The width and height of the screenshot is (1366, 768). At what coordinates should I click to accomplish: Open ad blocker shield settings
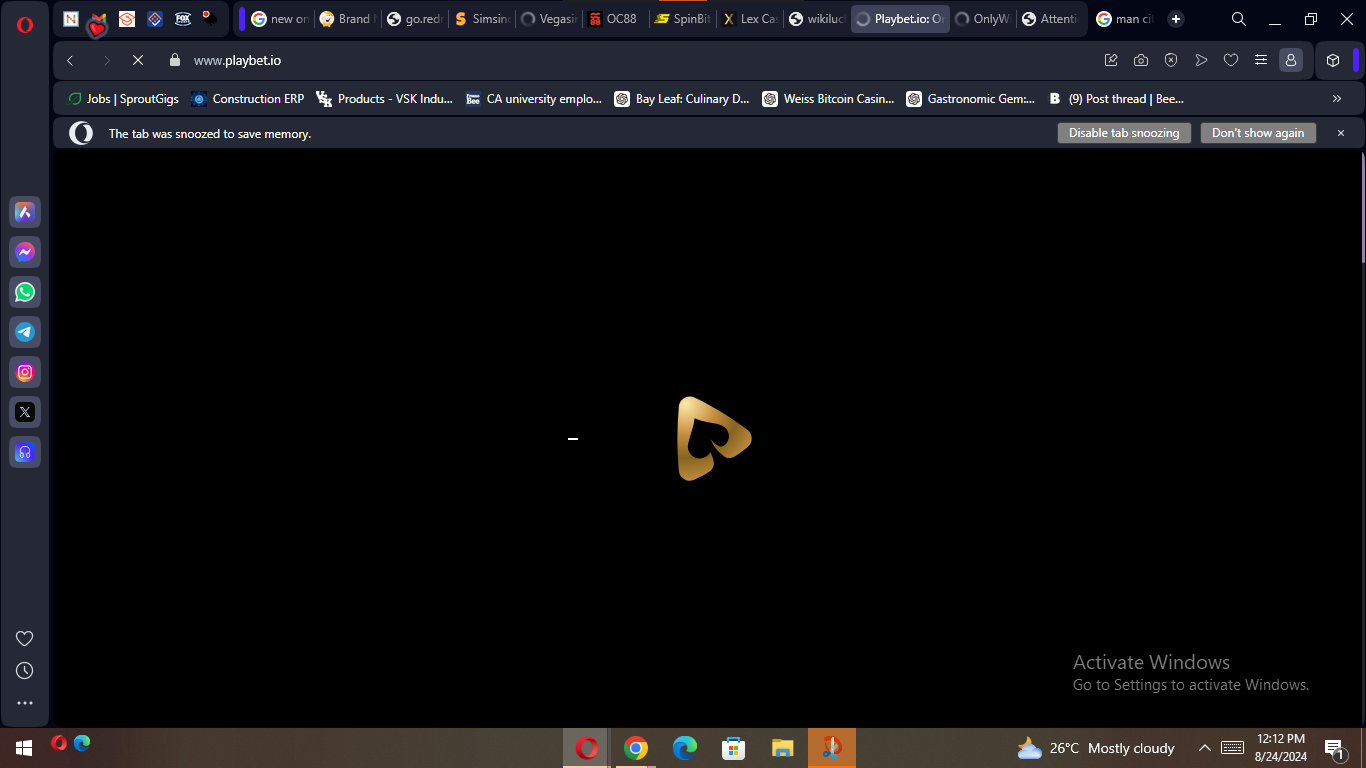coord(1171,60)
